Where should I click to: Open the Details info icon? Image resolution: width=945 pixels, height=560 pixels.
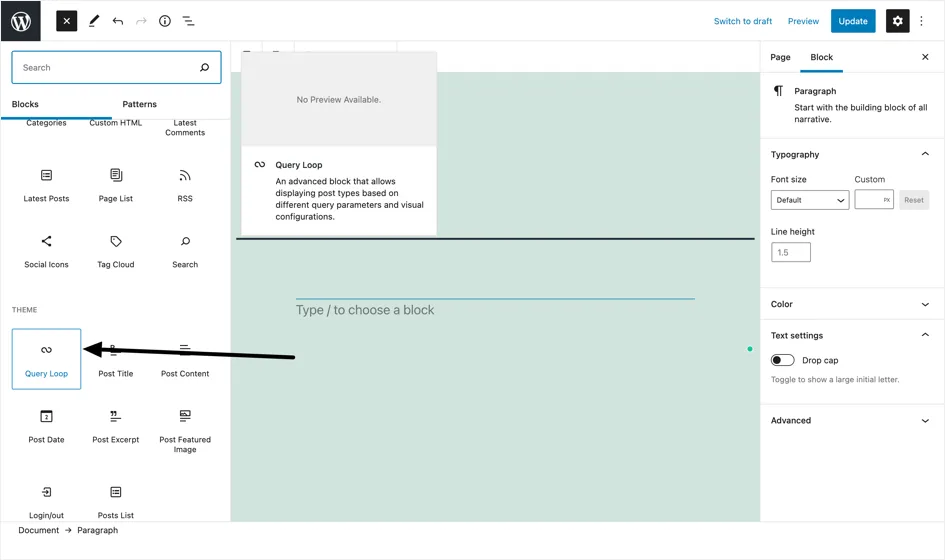[x=165, y=21]
